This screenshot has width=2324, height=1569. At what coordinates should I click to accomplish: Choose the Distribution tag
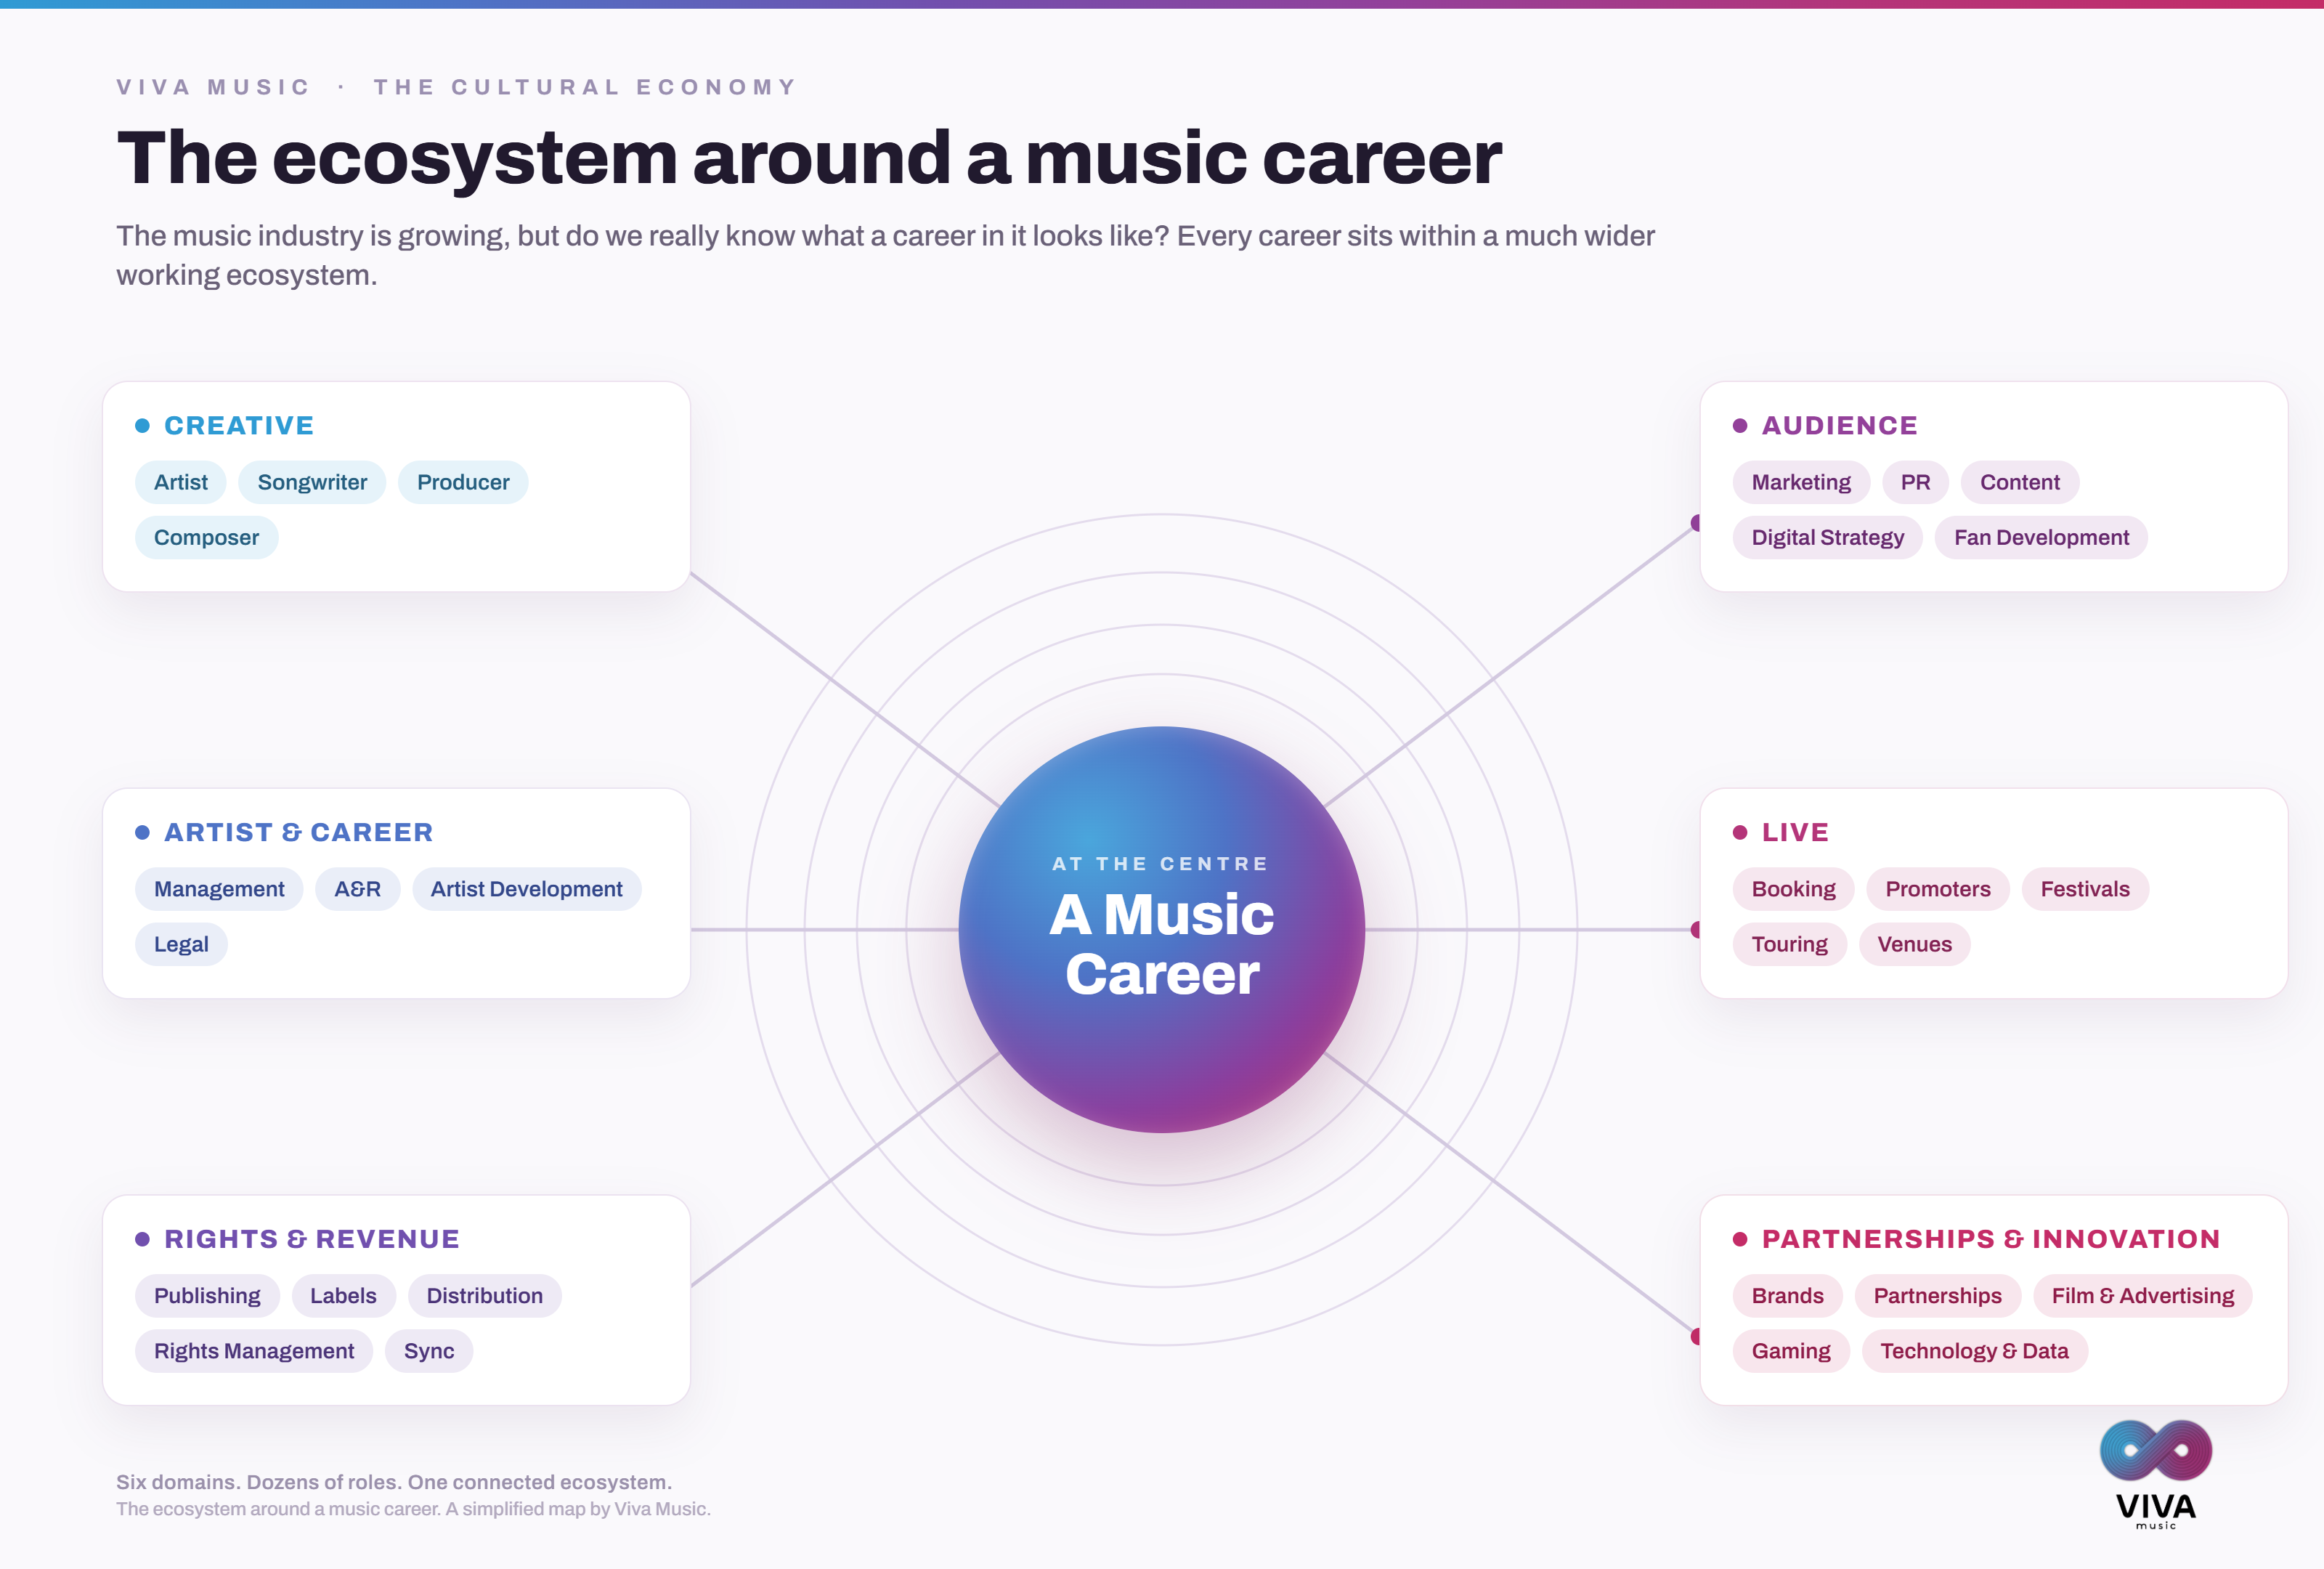[485, 1296]
